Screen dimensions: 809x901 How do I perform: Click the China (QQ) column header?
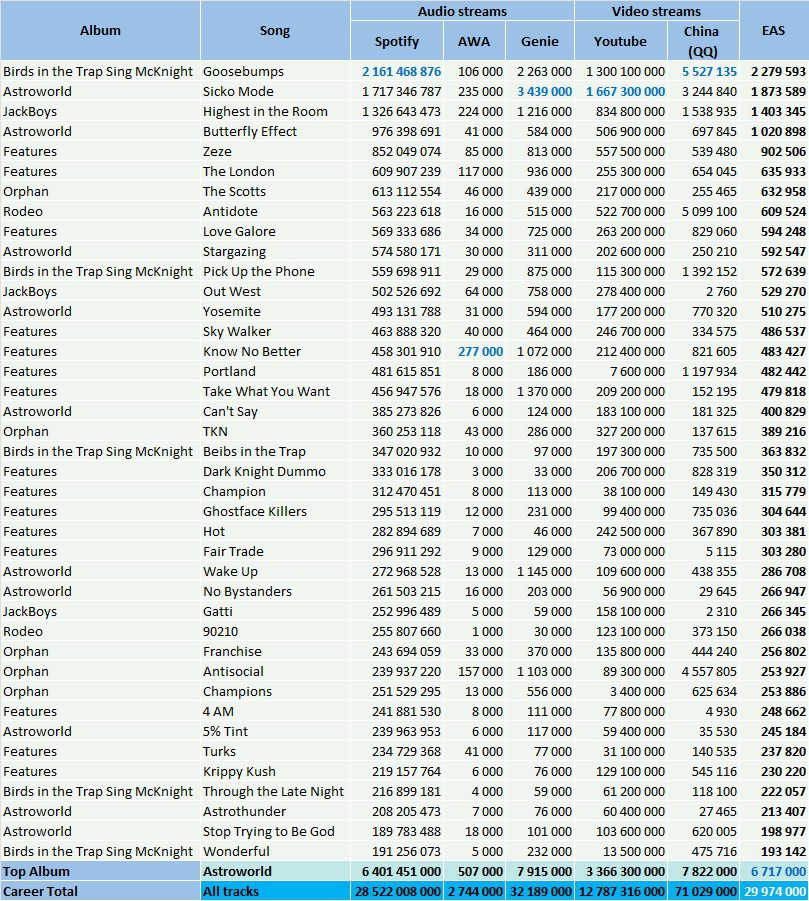(703, 41)
